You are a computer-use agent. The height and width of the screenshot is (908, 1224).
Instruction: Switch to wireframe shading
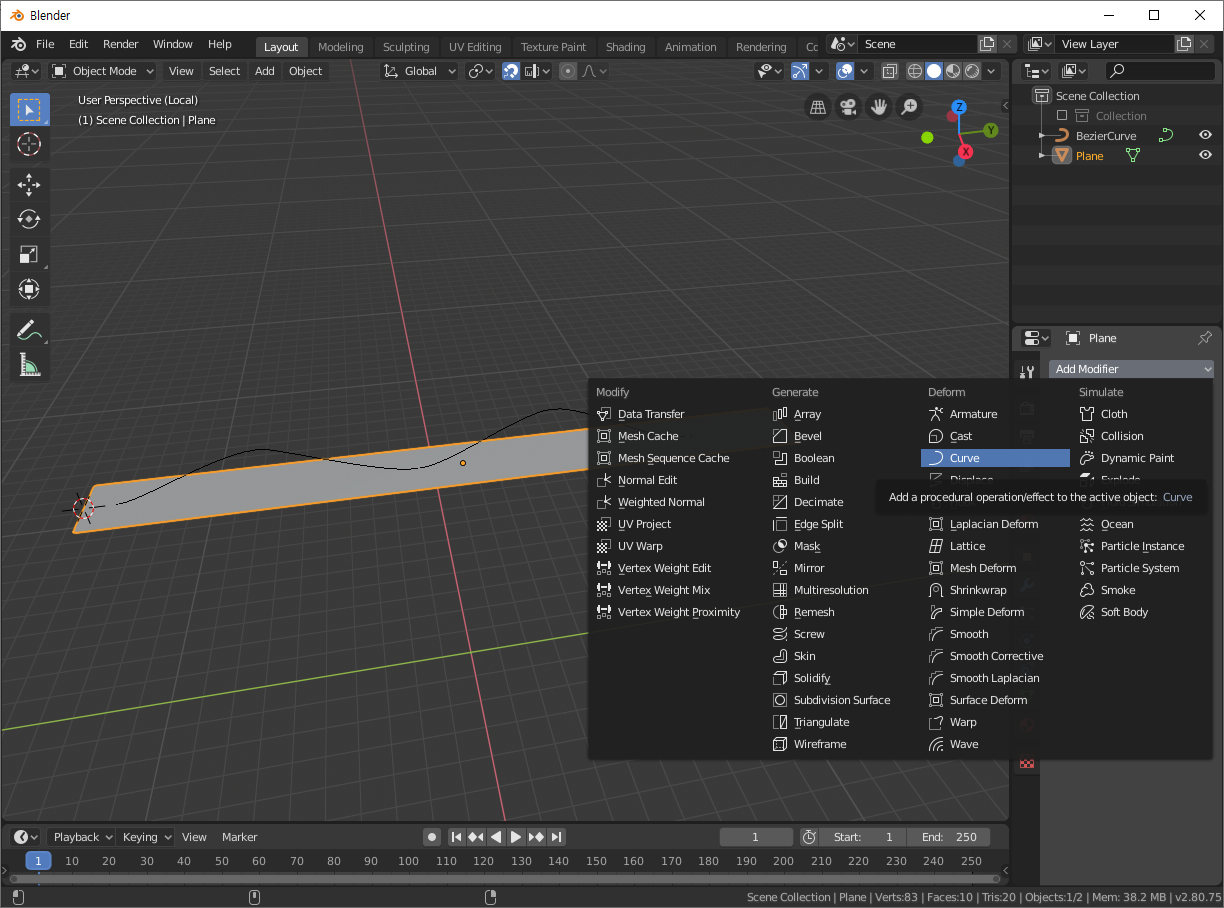tap(914, 71)
